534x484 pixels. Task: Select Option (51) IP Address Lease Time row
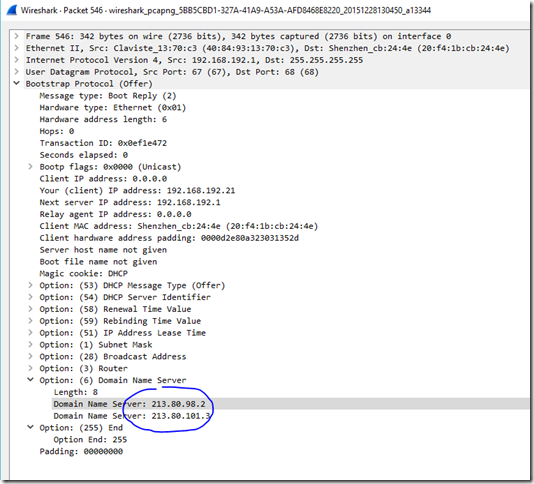coord(123,333)
